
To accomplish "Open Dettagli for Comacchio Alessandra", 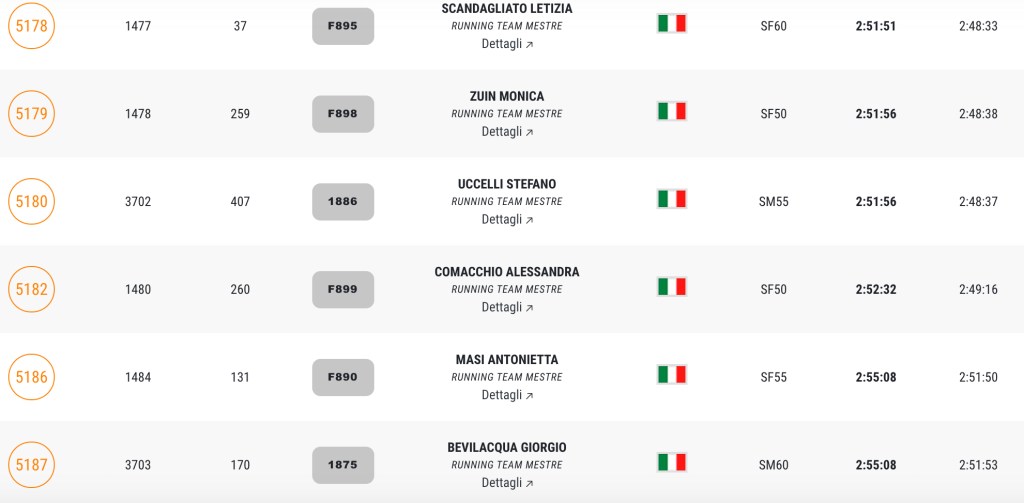I will tap(507, 308).
